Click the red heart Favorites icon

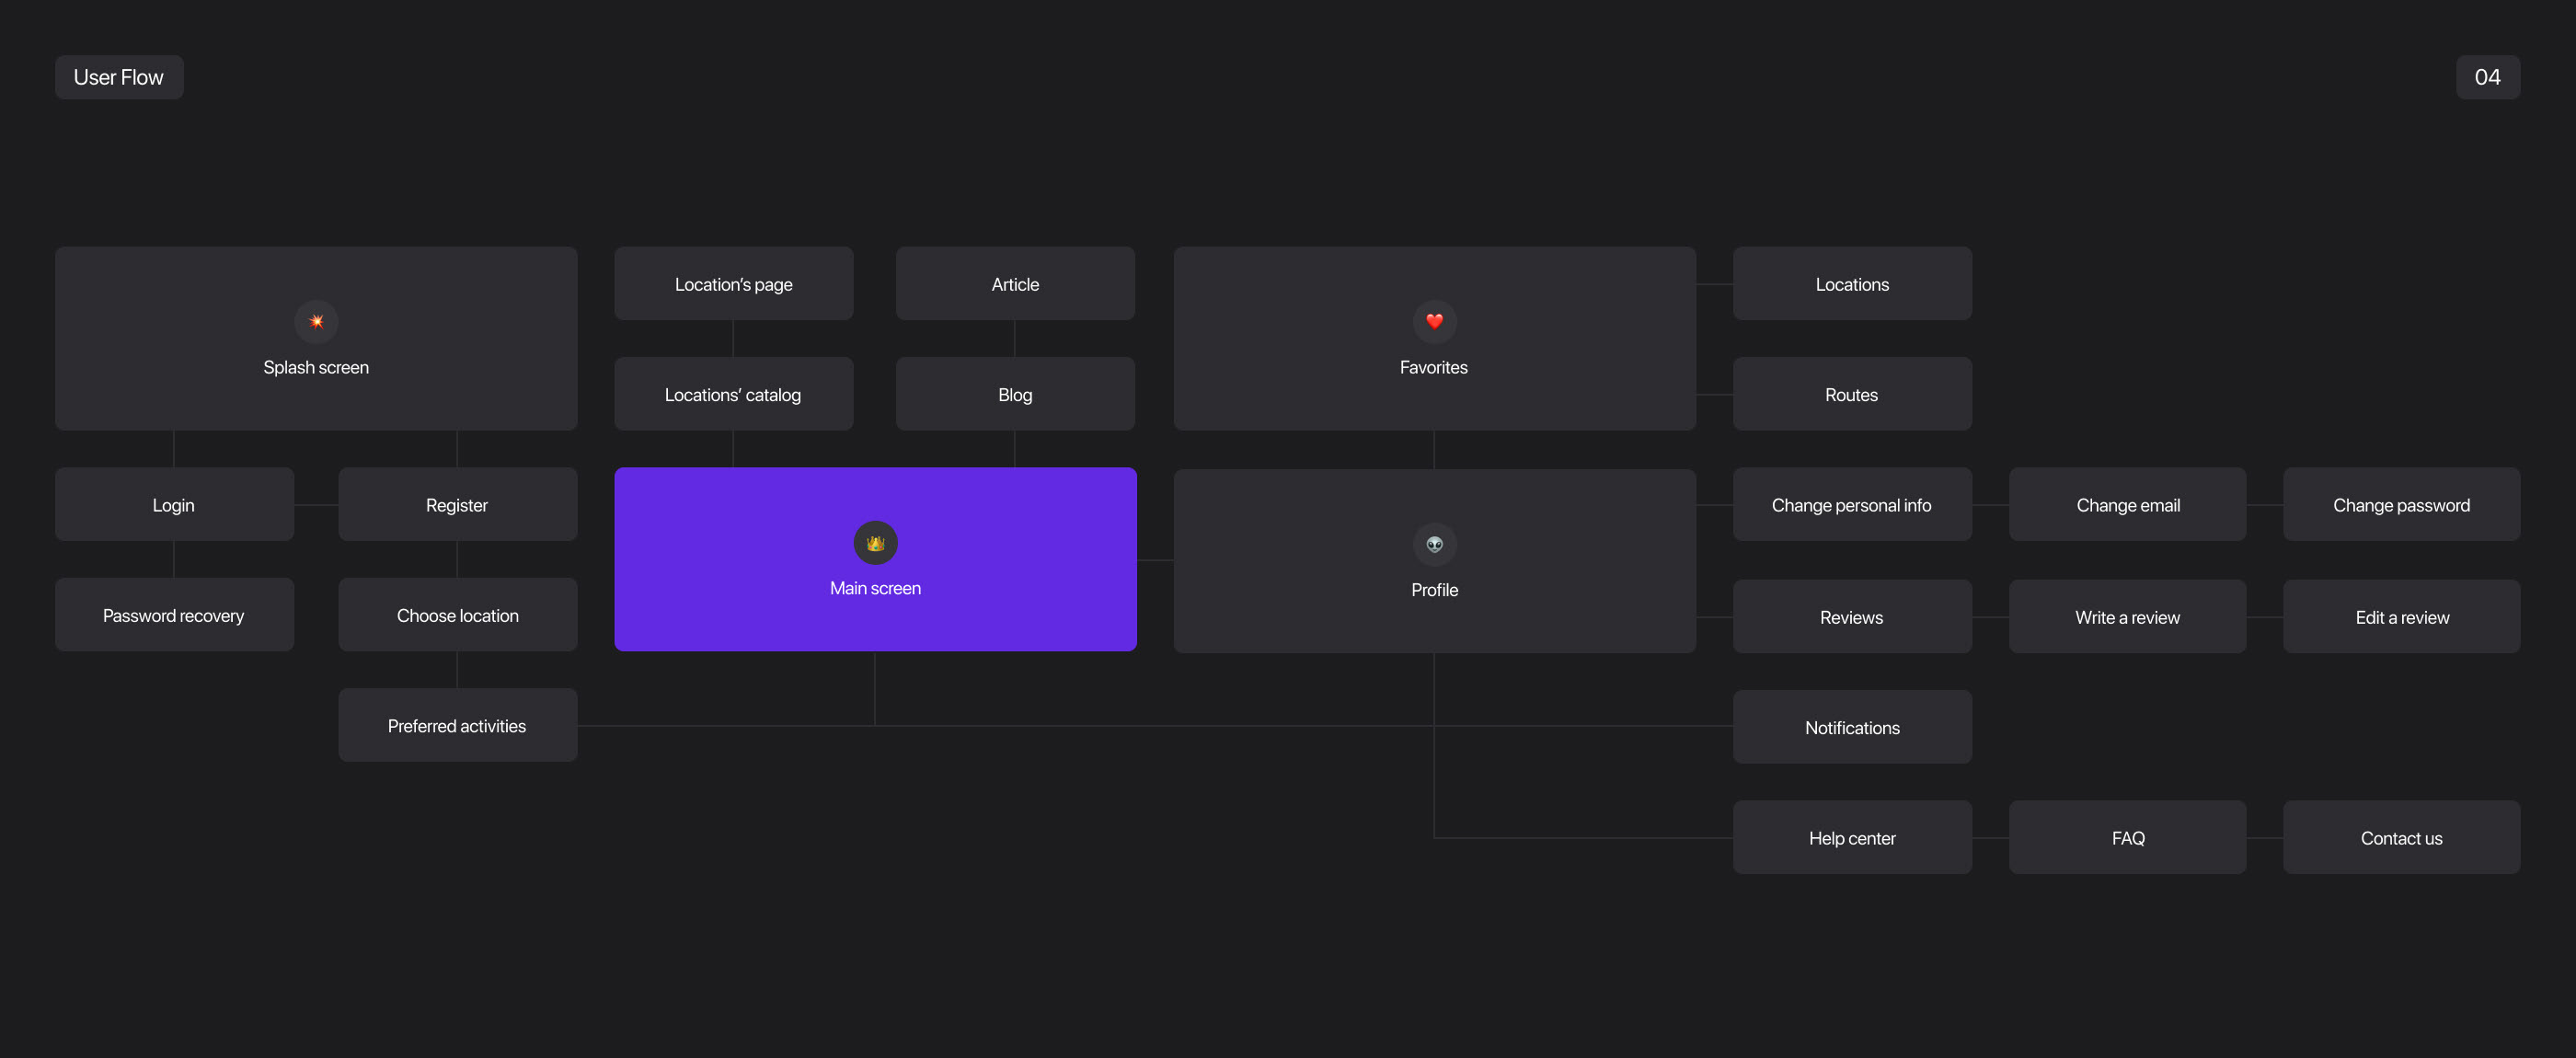point(1434,321)
